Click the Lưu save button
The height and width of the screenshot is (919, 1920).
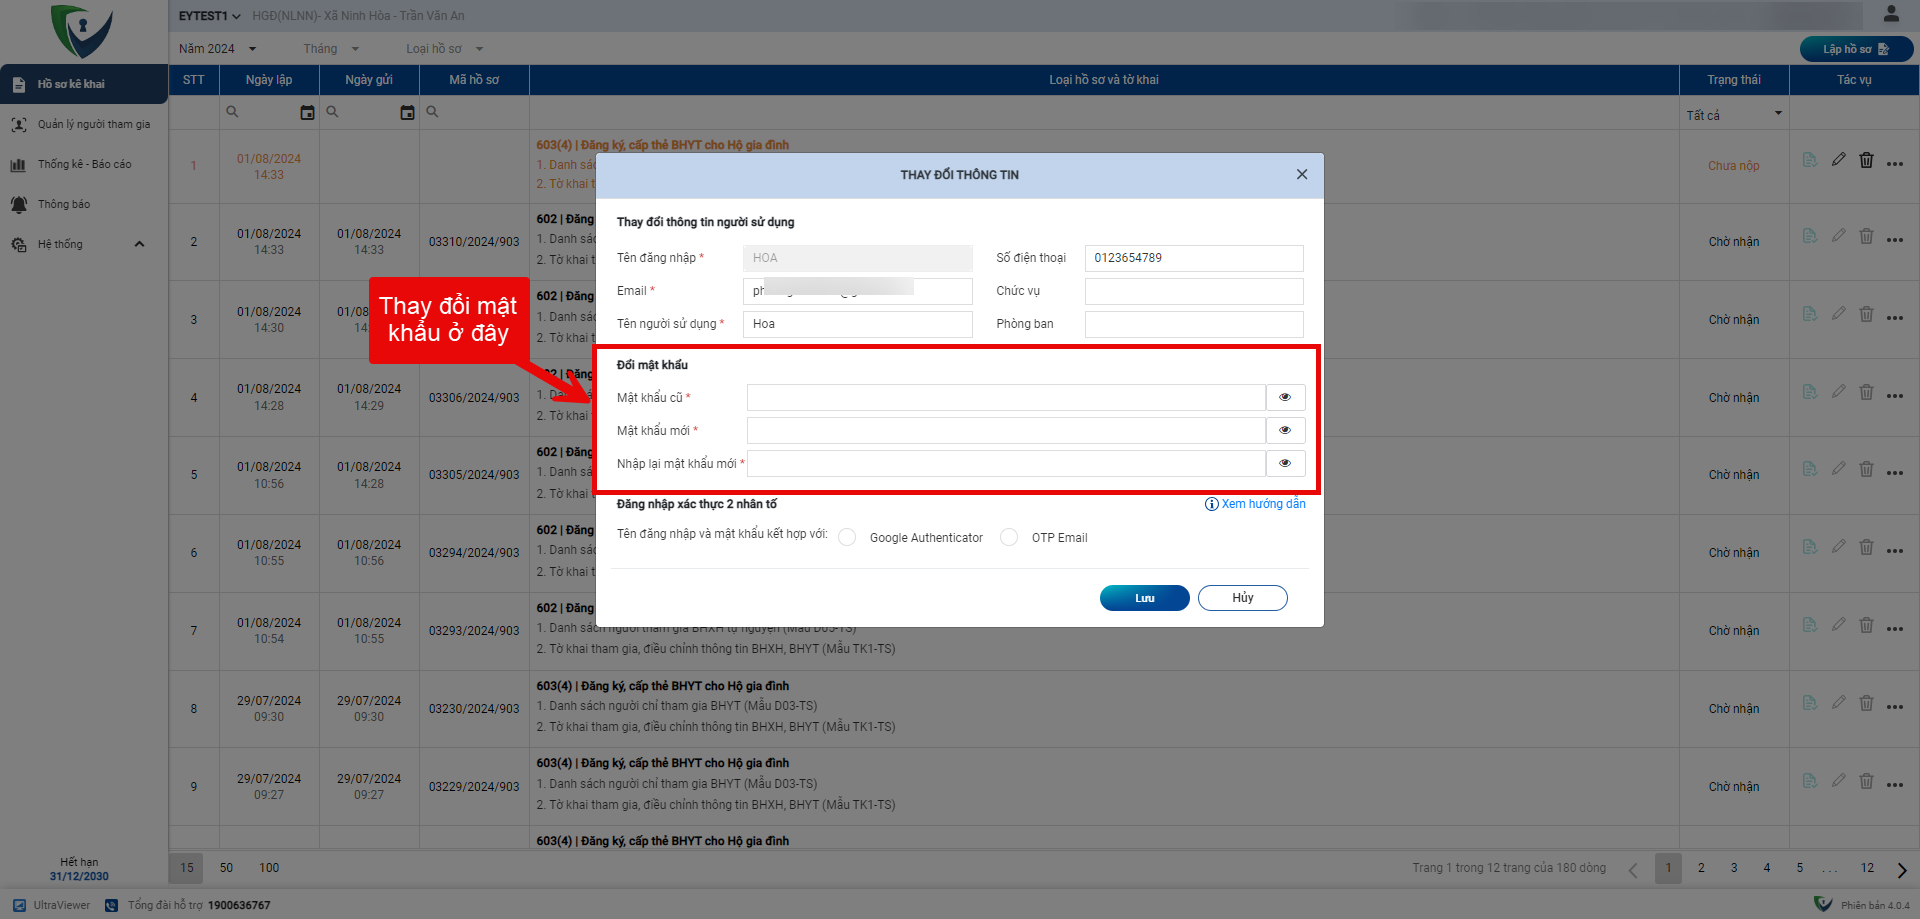coord(1144,598)
